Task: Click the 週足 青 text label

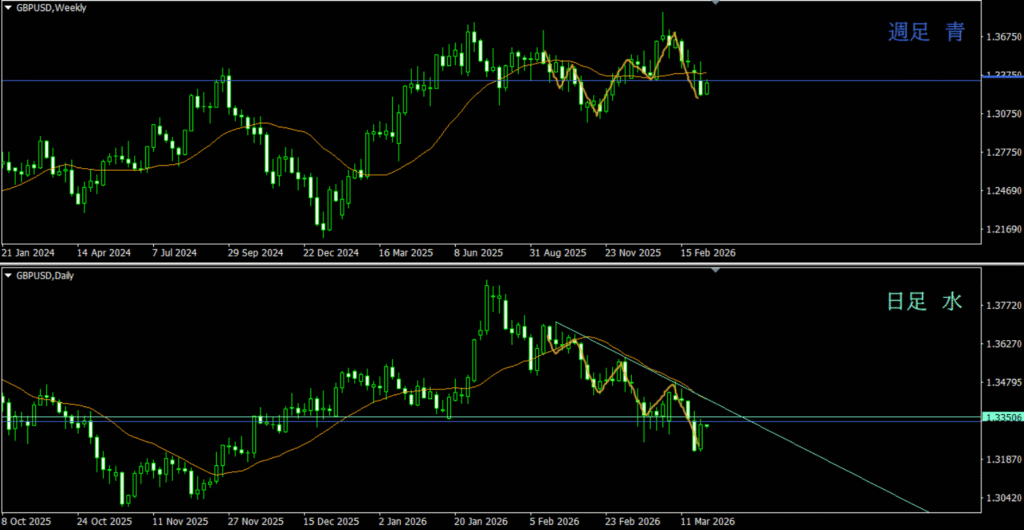Action: (926, 32)
